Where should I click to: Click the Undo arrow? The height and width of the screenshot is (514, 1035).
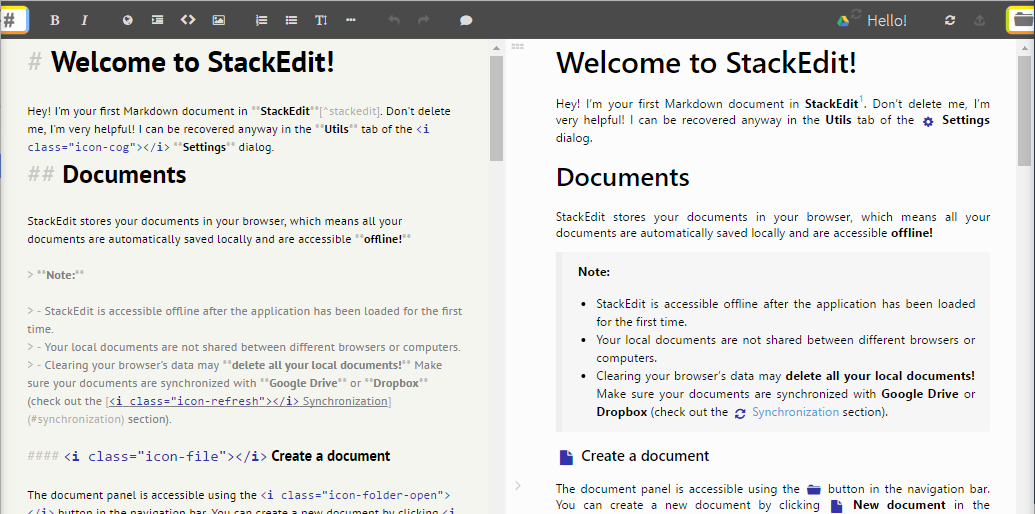394,20
